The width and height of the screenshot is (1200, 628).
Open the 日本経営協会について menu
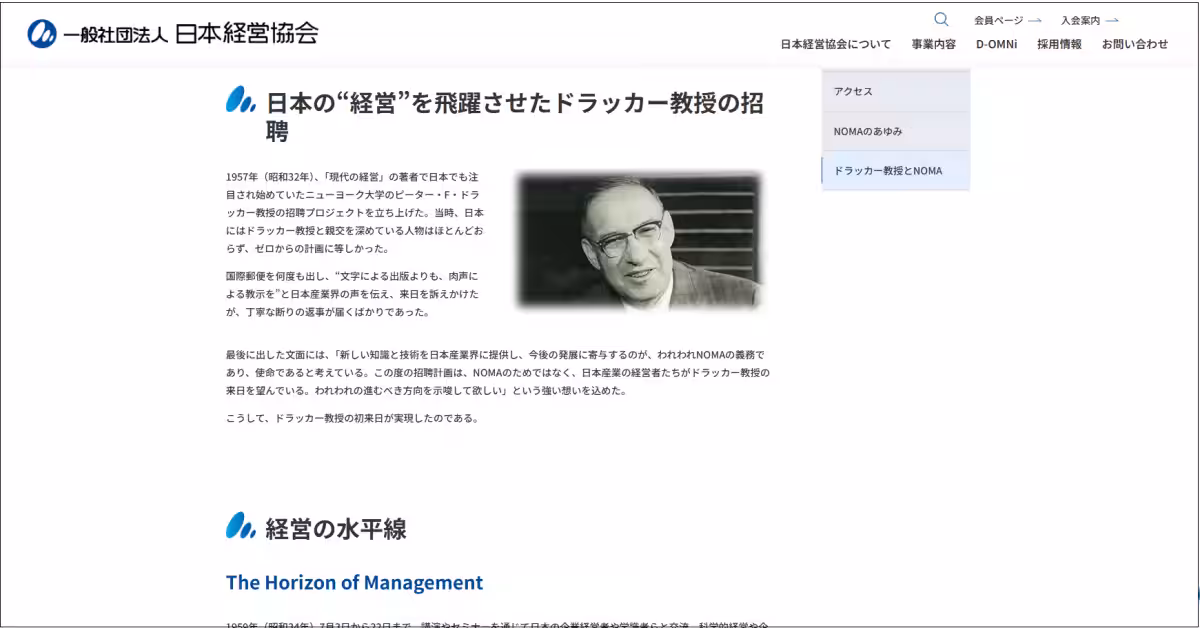click(x=836, y=44)
